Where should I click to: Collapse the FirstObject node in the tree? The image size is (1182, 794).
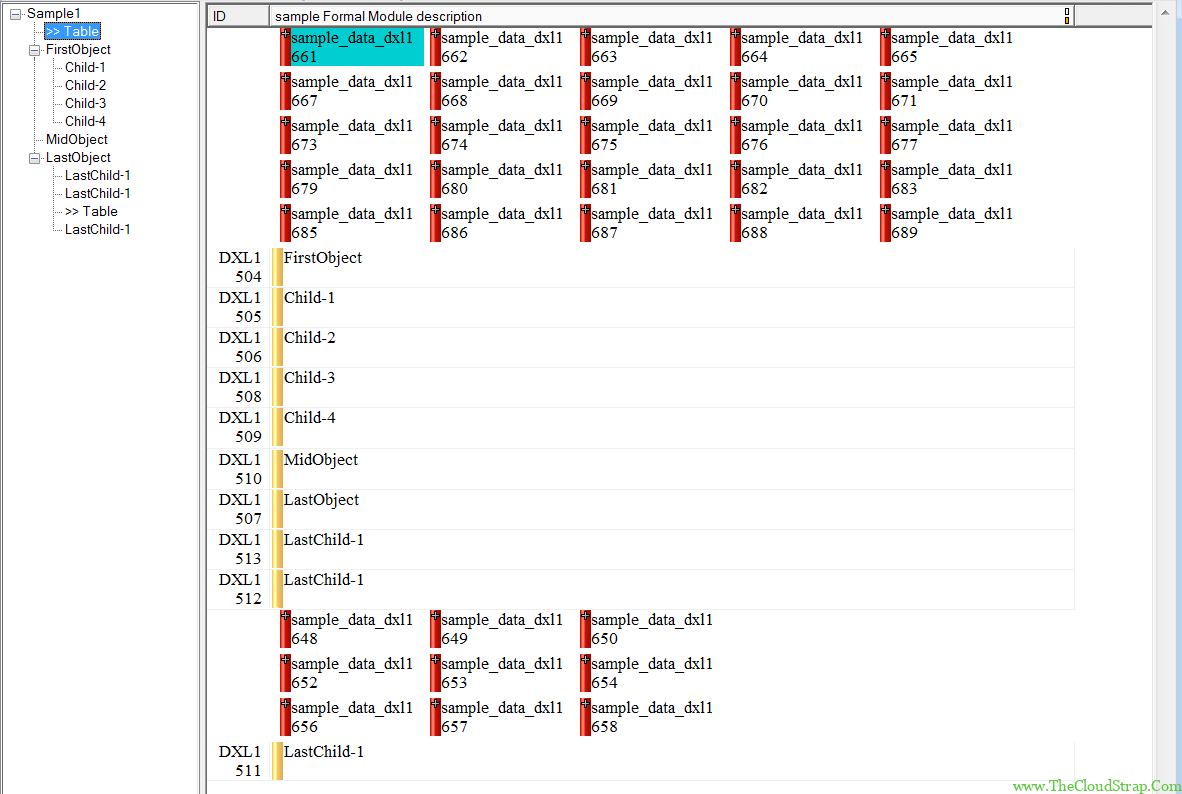35,50
